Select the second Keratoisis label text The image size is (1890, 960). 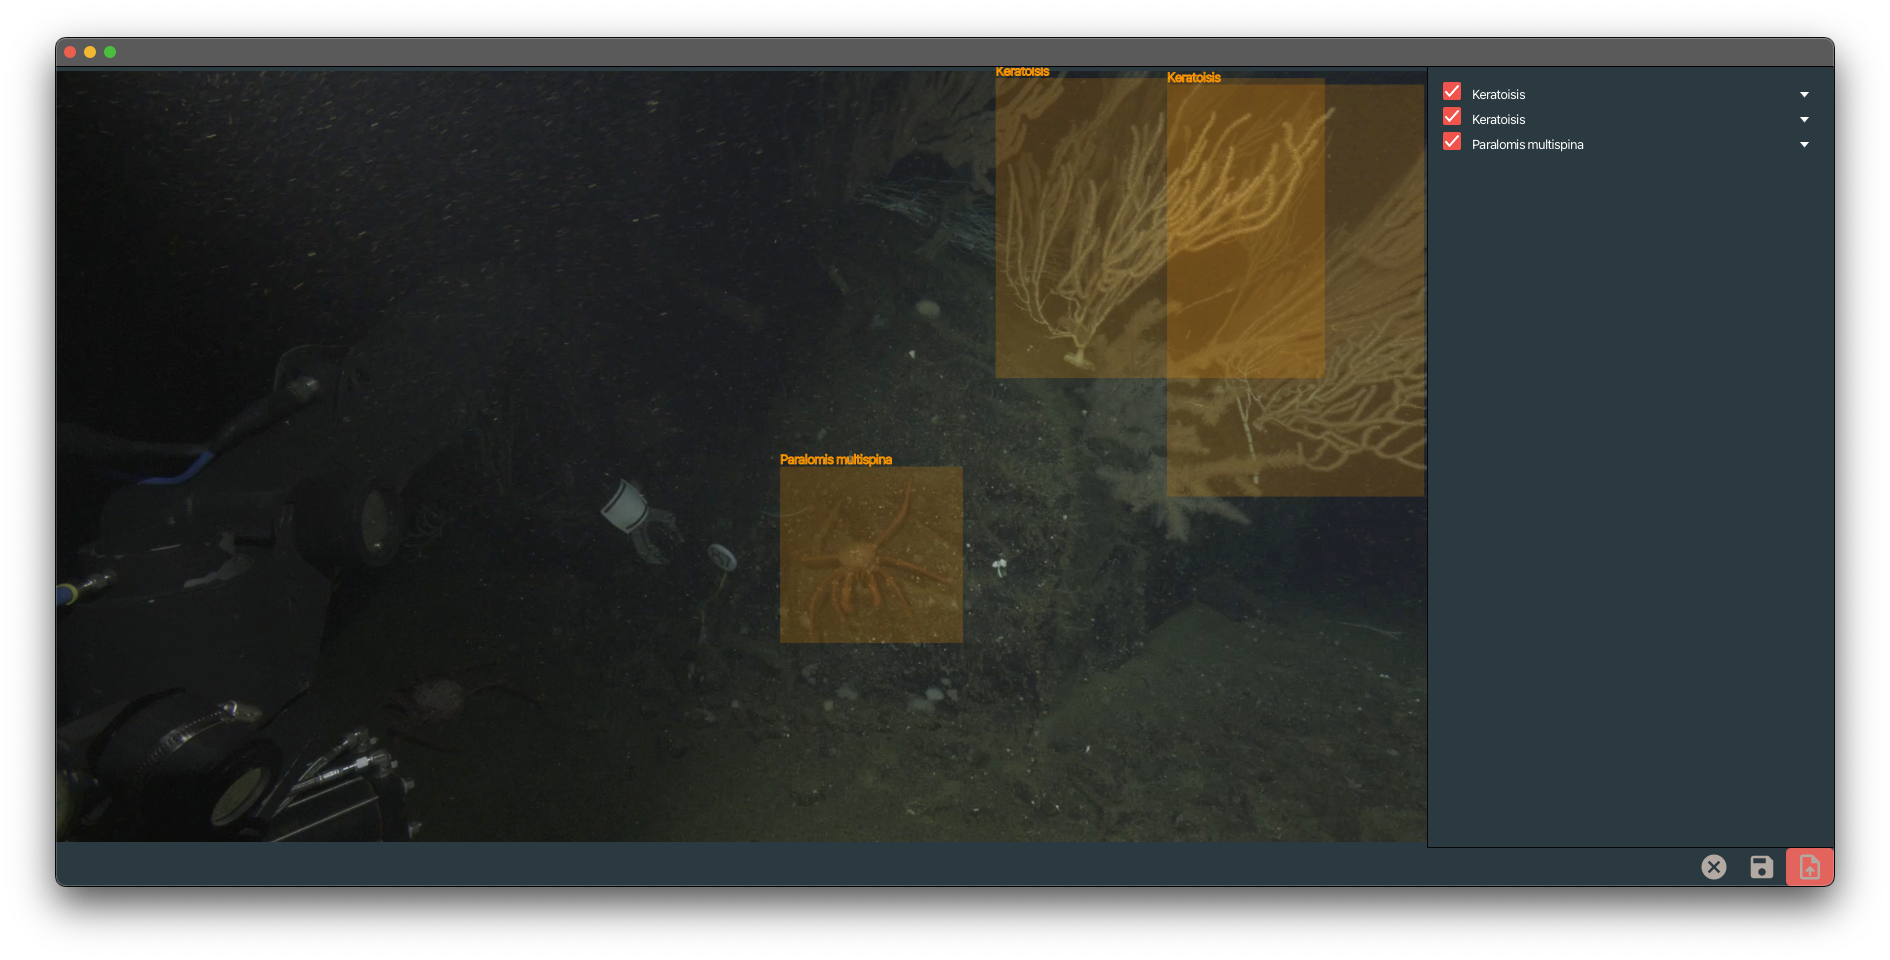(1498, 119)
